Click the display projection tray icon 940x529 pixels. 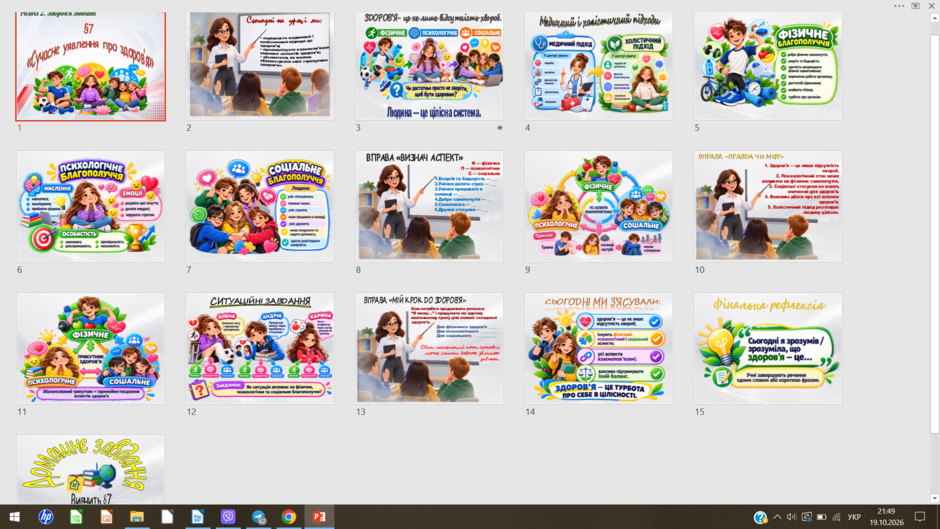(806, 517)
